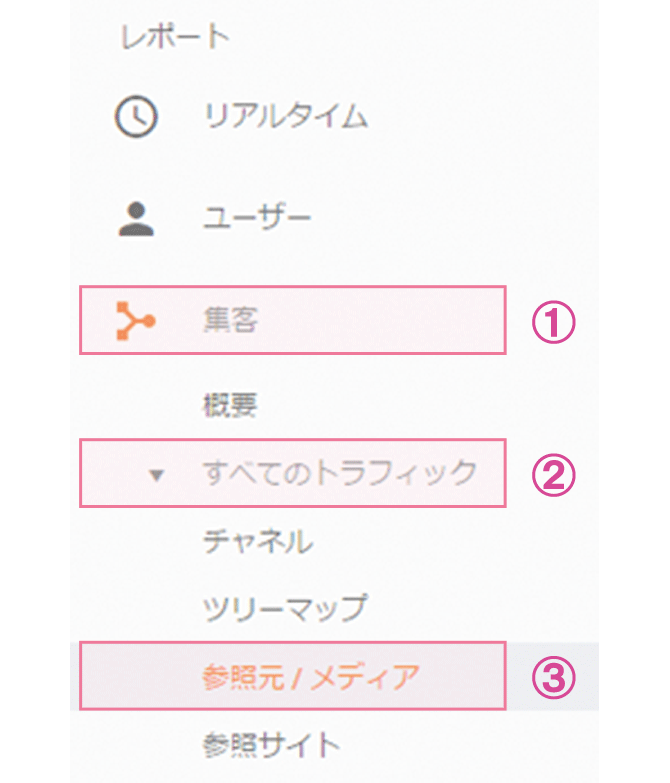Open the ユーザー report section
This screenshot has width=670, height=783.
point(257,219)
